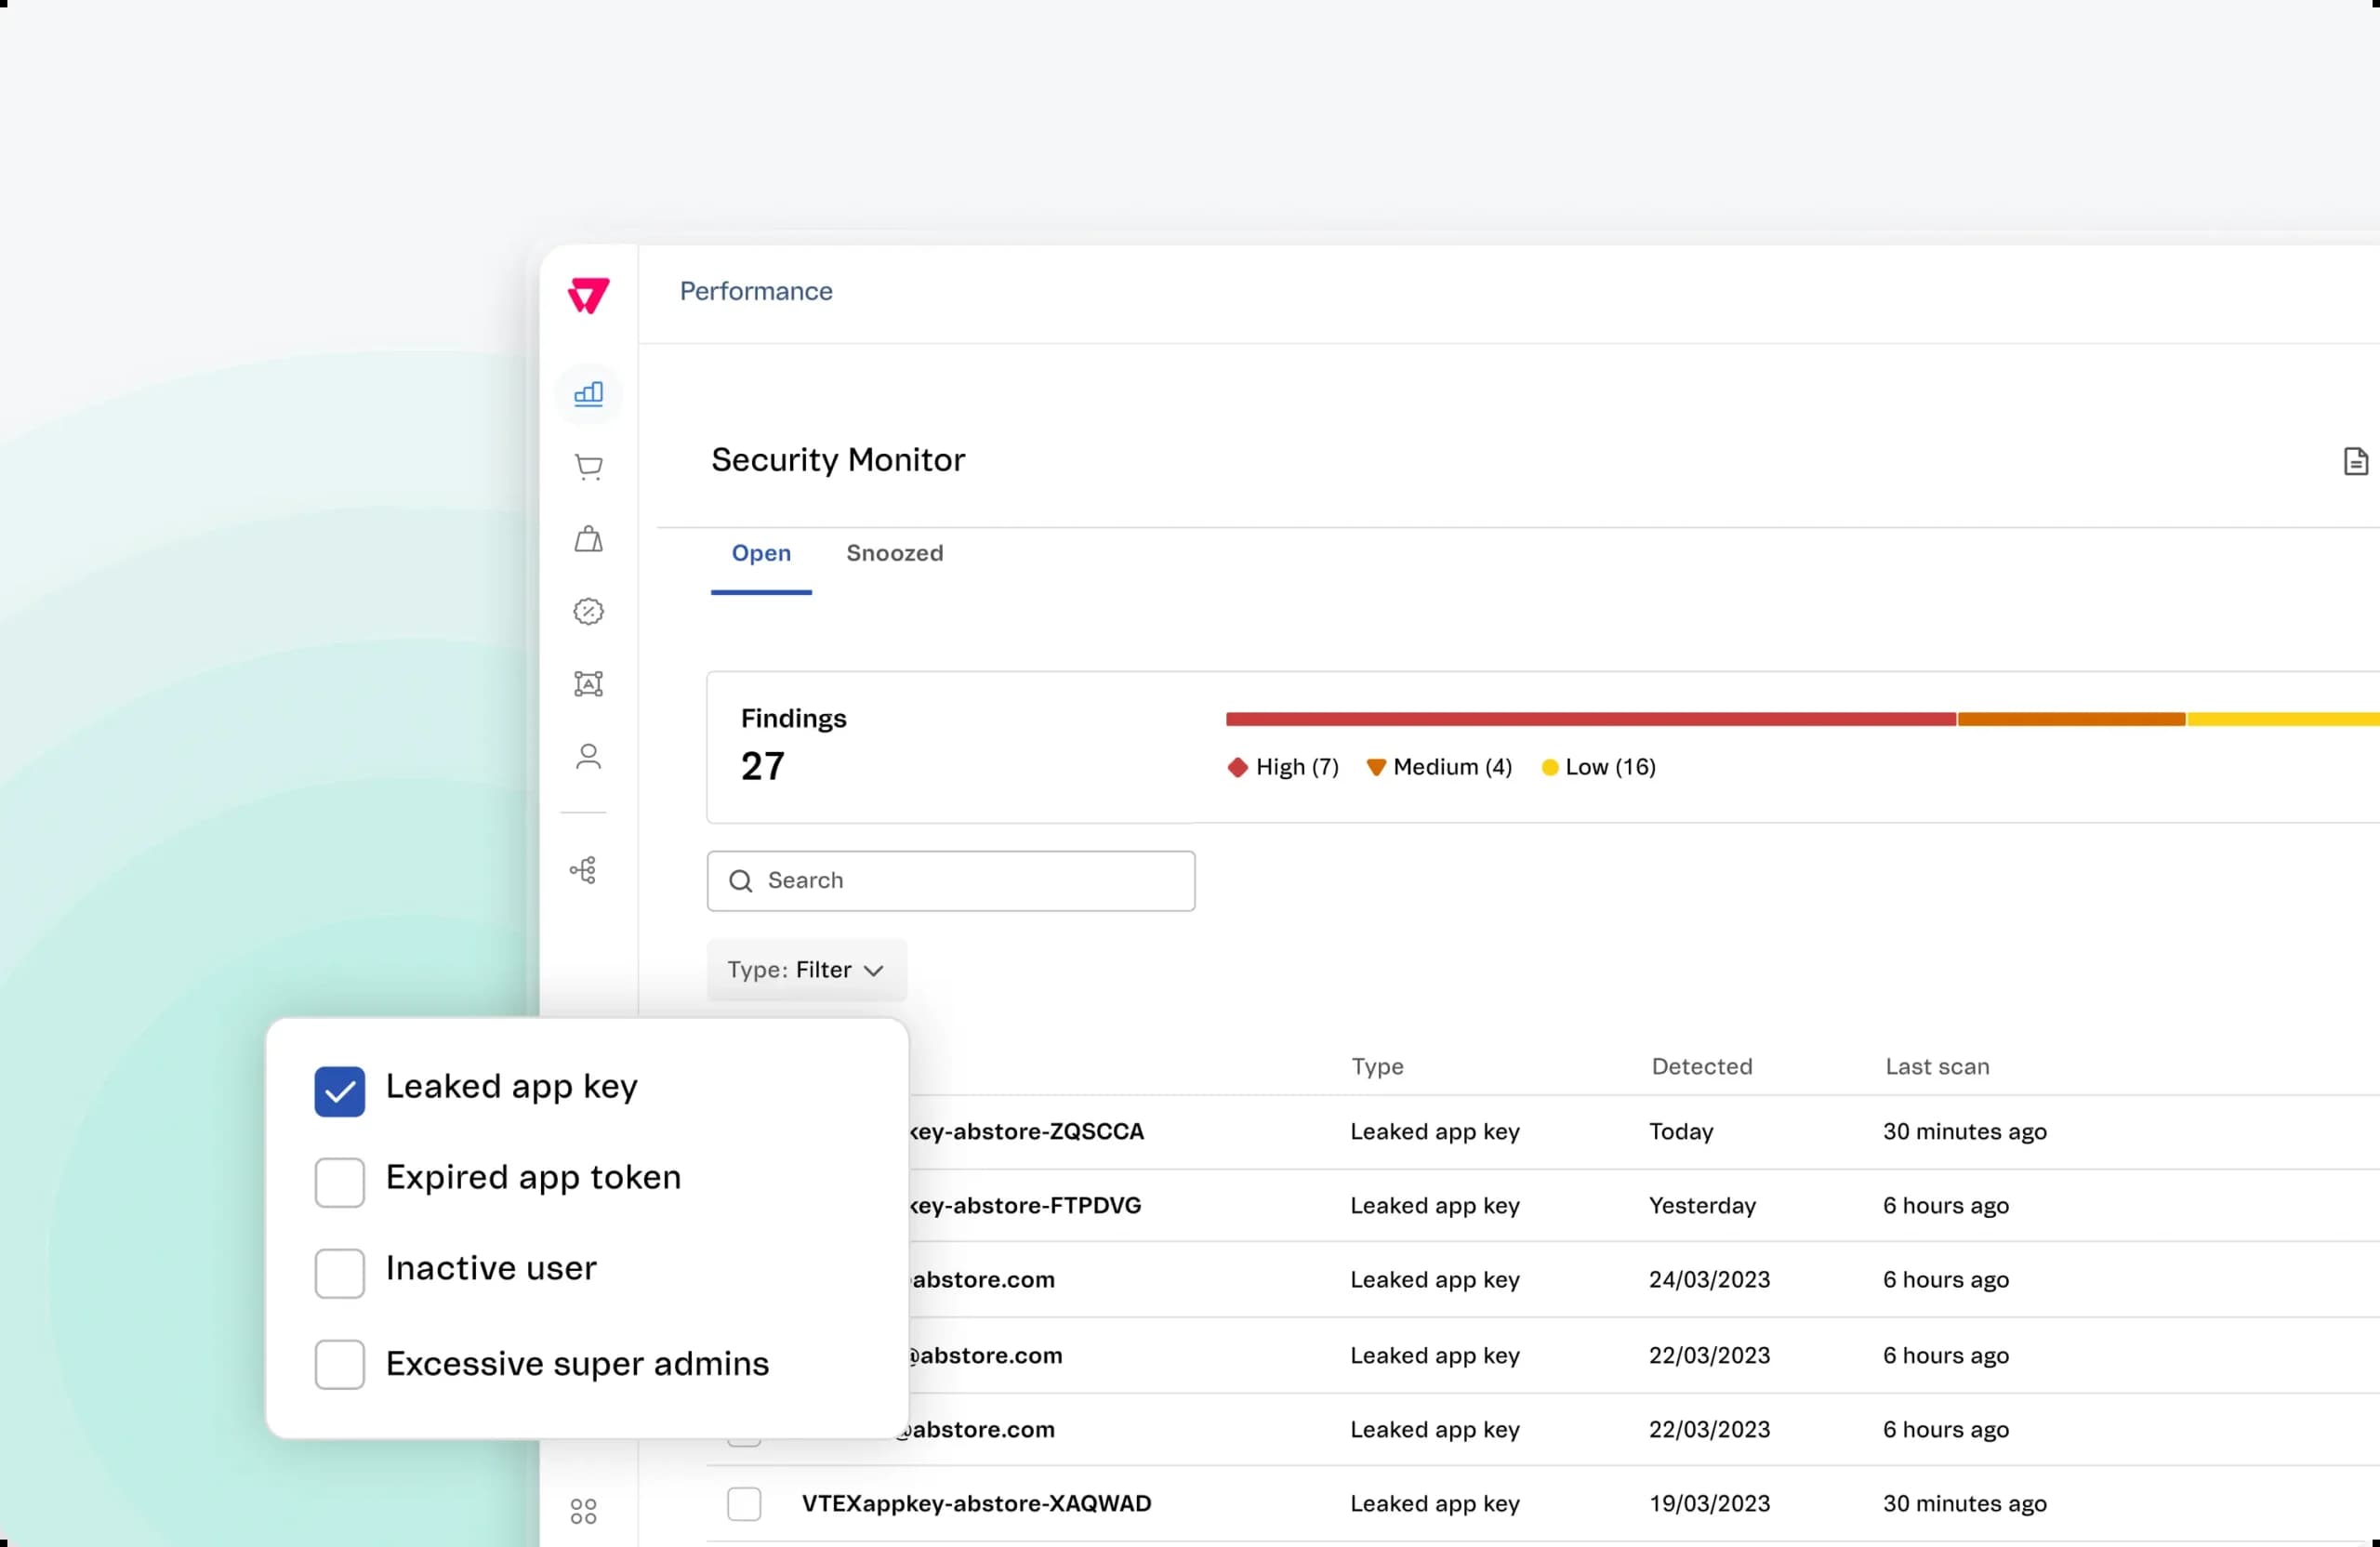Image resolution: width=2380 pixels, height=1547 pixels.
Task: Click the document export icon top right
Action: [x=2352, y=459]
